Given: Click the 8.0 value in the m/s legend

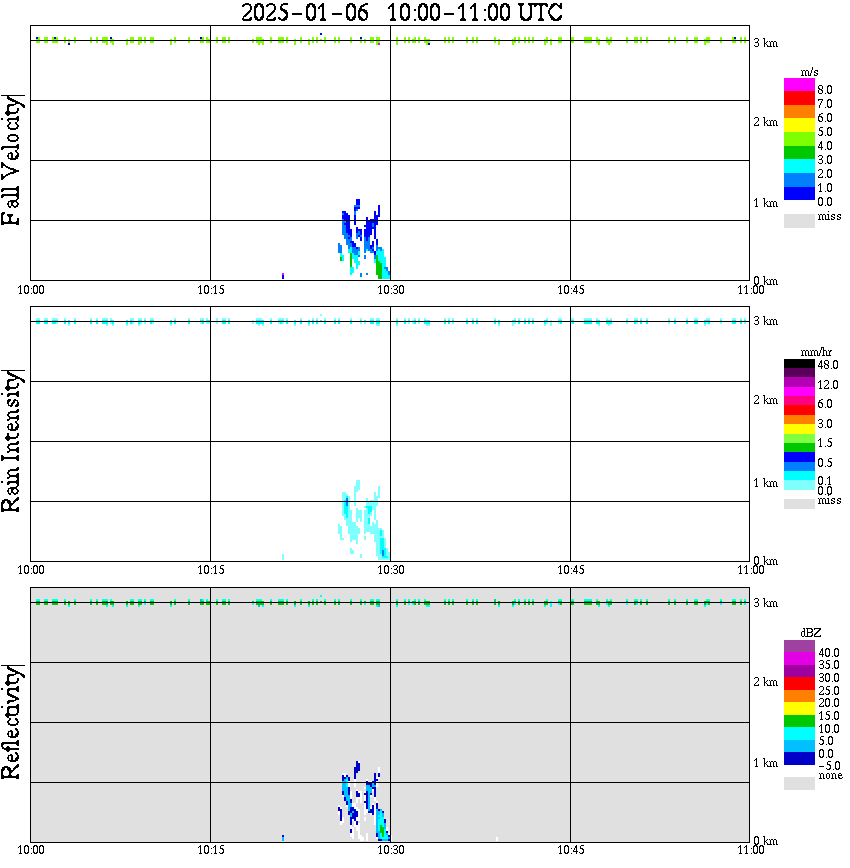Looking at the screenshot, I should [x=825, y=90].
